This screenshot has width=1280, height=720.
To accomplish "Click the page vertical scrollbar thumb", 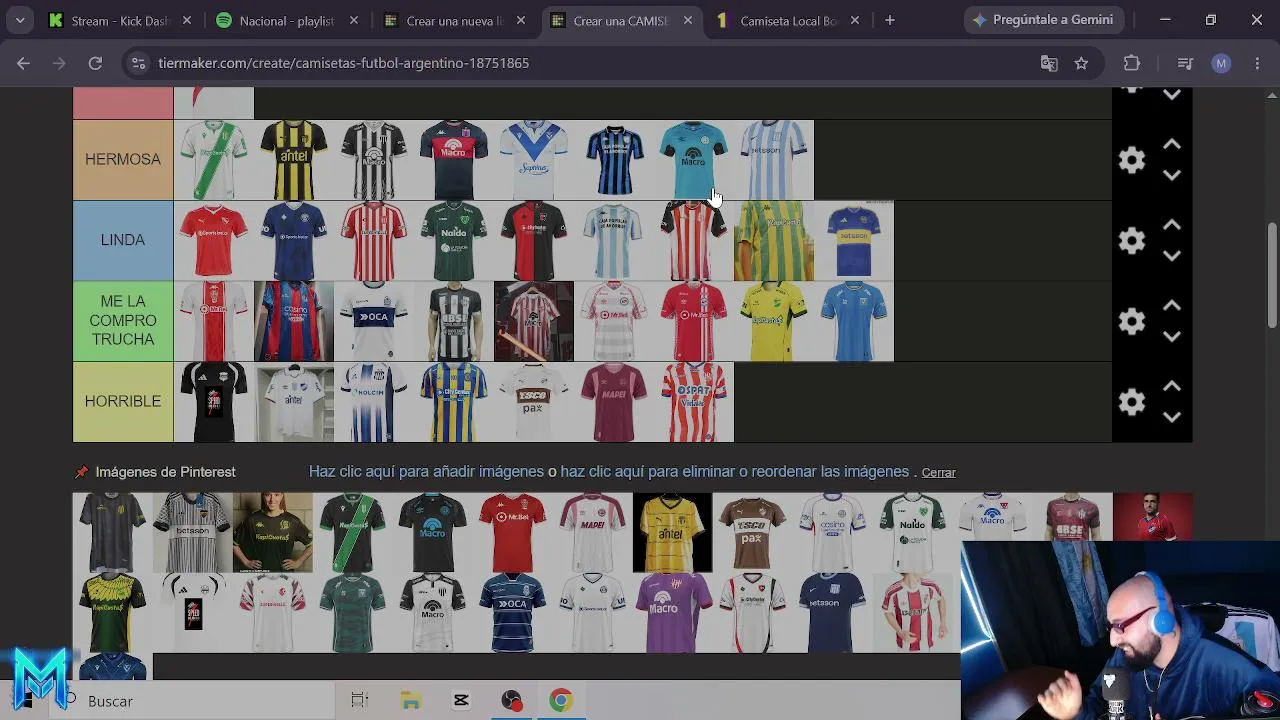I will click(x=1272, y=275).
